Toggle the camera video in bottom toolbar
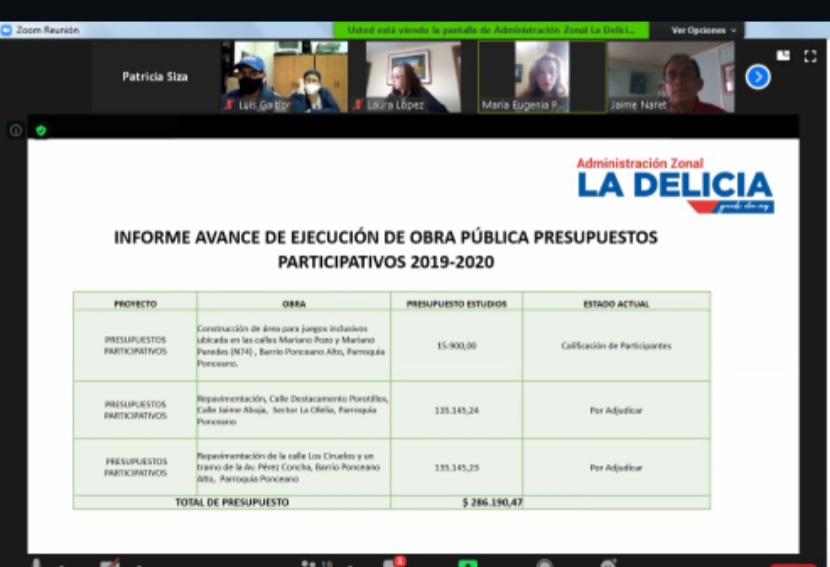Viewport: 830px width, 567px height. [108, 563]
